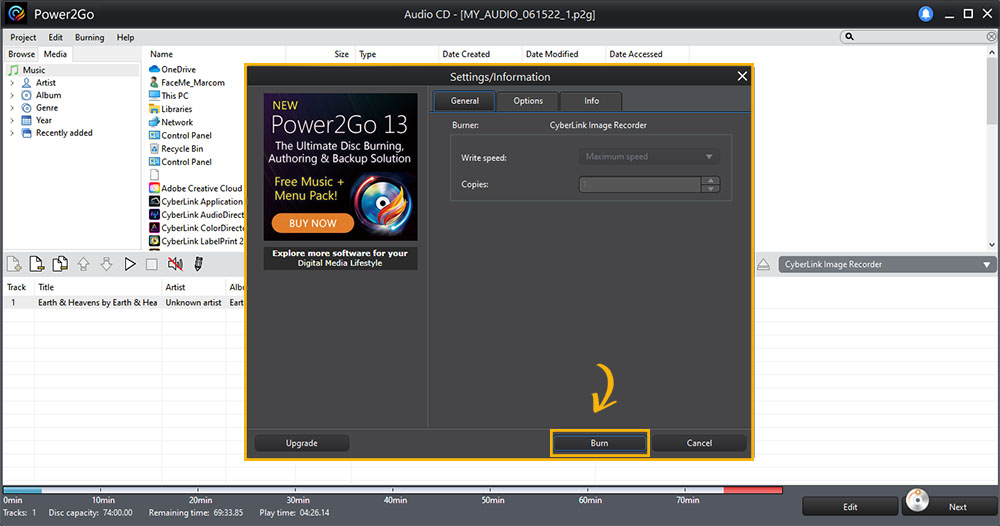Expand the Year tree node
The height and width of the screenshot is (526, 1000).
click(11, 121)
